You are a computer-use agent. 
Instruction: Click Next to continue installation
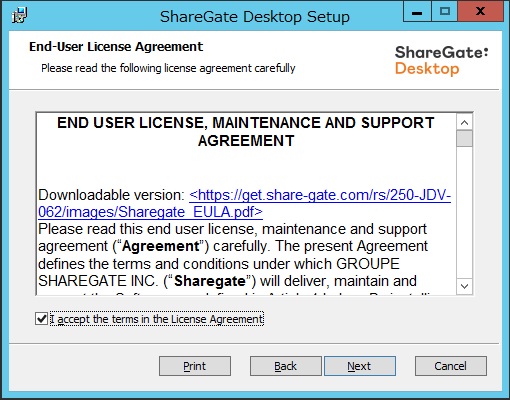coord(360,366)
